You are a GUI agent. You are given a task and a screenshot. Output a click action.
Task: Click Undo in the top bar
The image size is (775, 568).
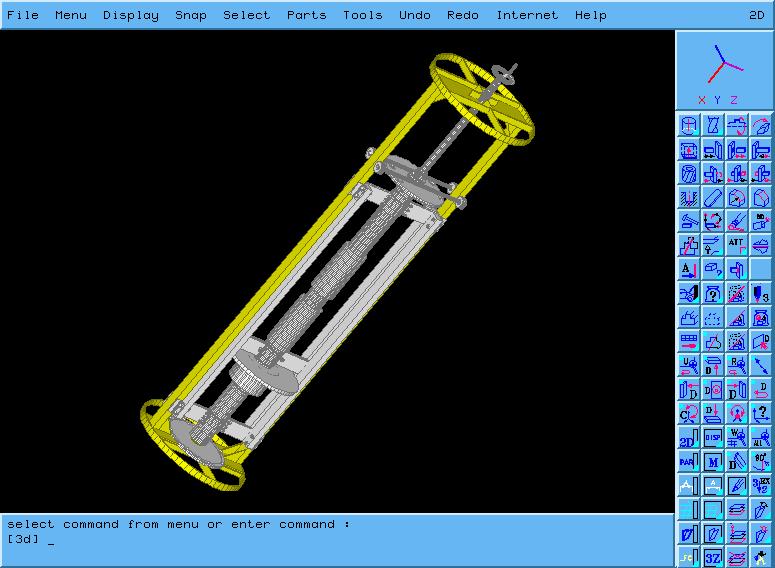[414, 15]
